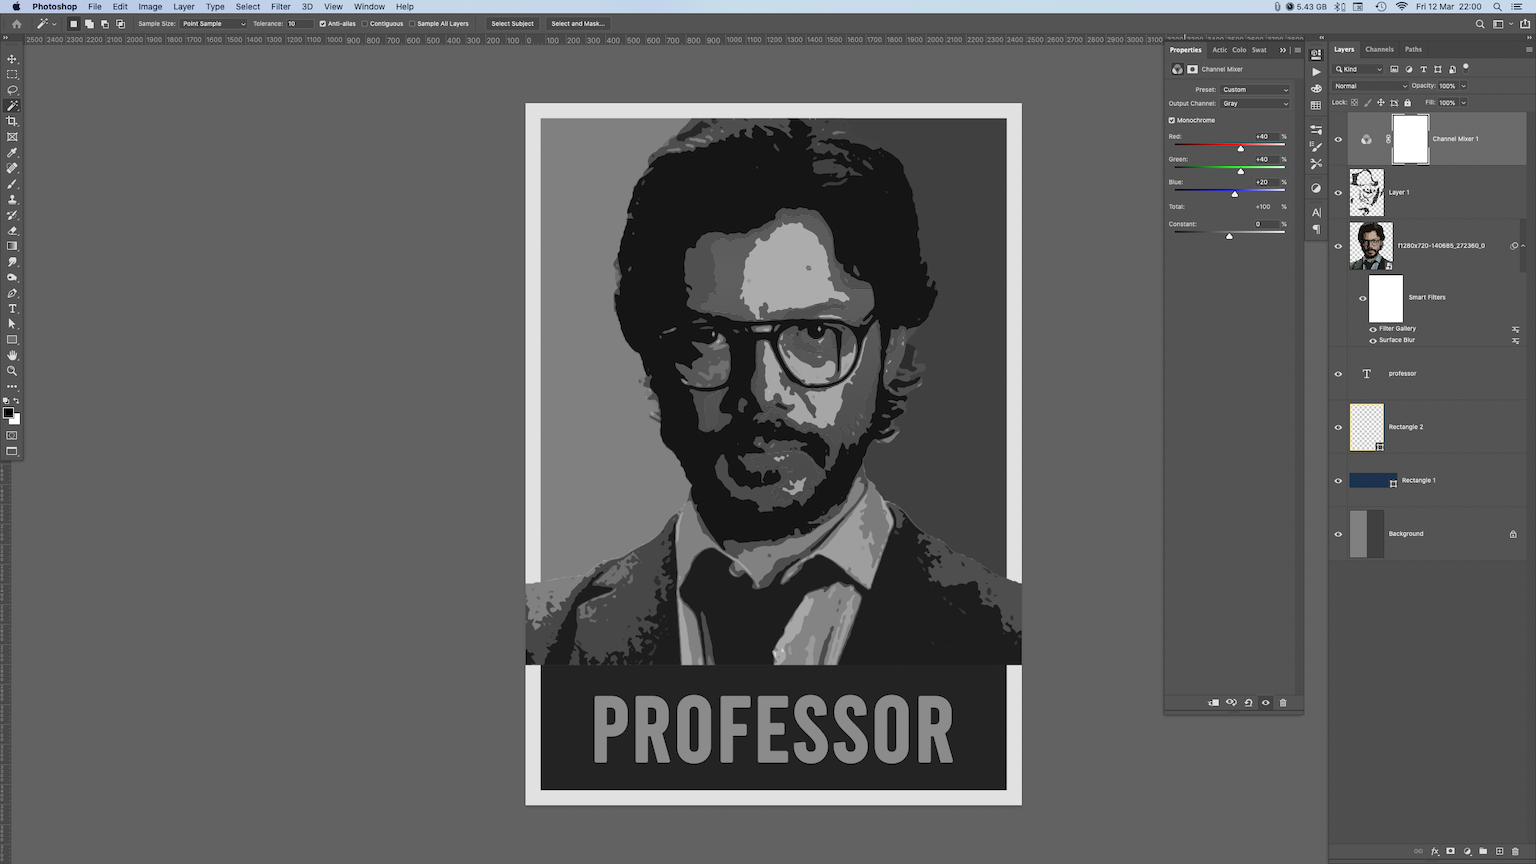Click the Select and Mask button

(578, 23)
